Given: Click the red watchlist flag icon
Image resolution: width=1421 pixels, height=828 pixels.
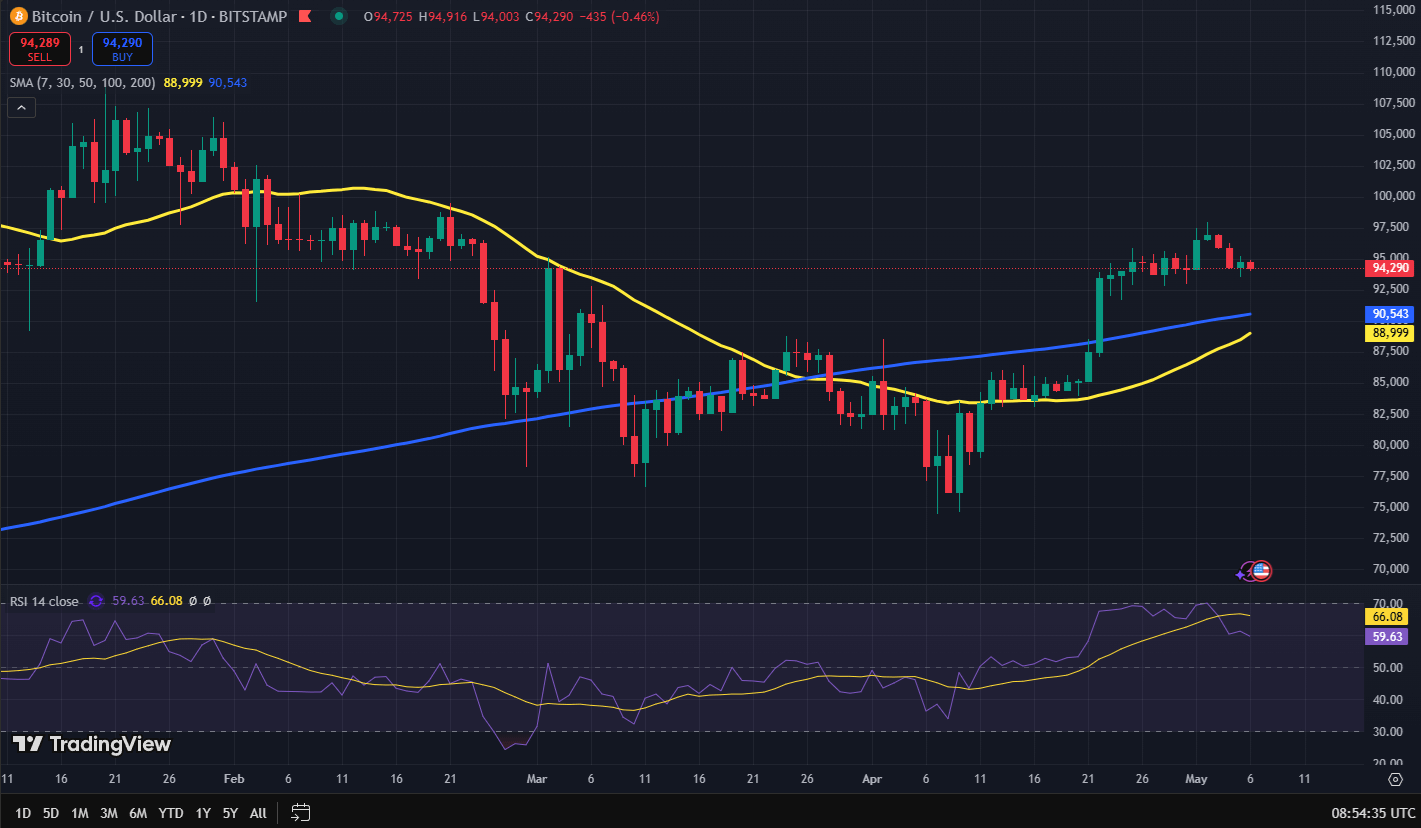Looking at the screenshot, I should click(x=305, y=16).
